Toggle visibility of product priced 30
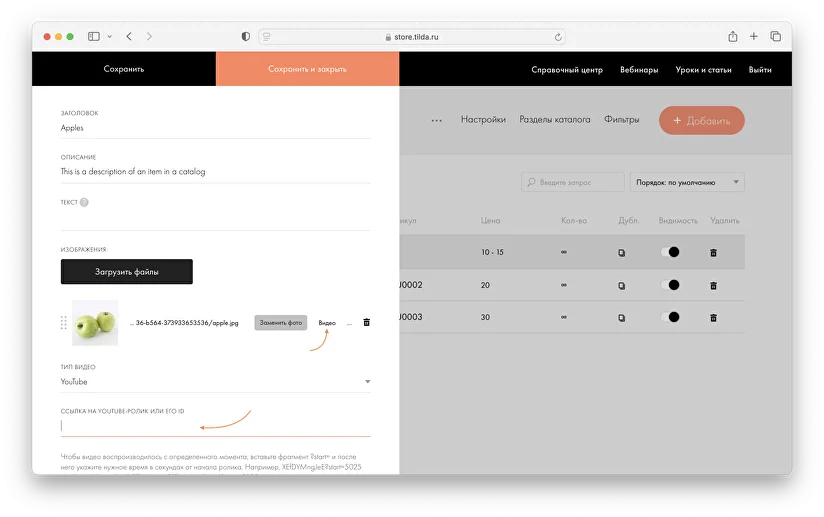 670,317
